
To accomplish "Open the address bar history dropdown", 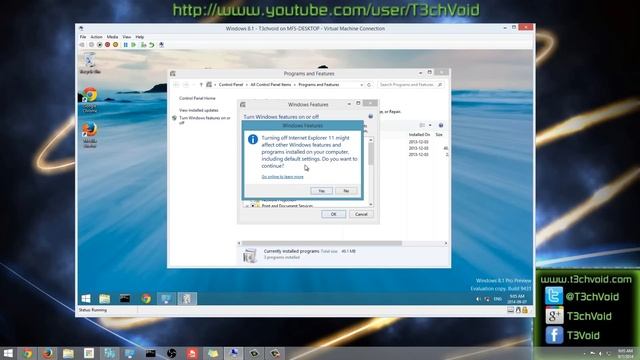I will pyautogui.click(x=362, y=84).
